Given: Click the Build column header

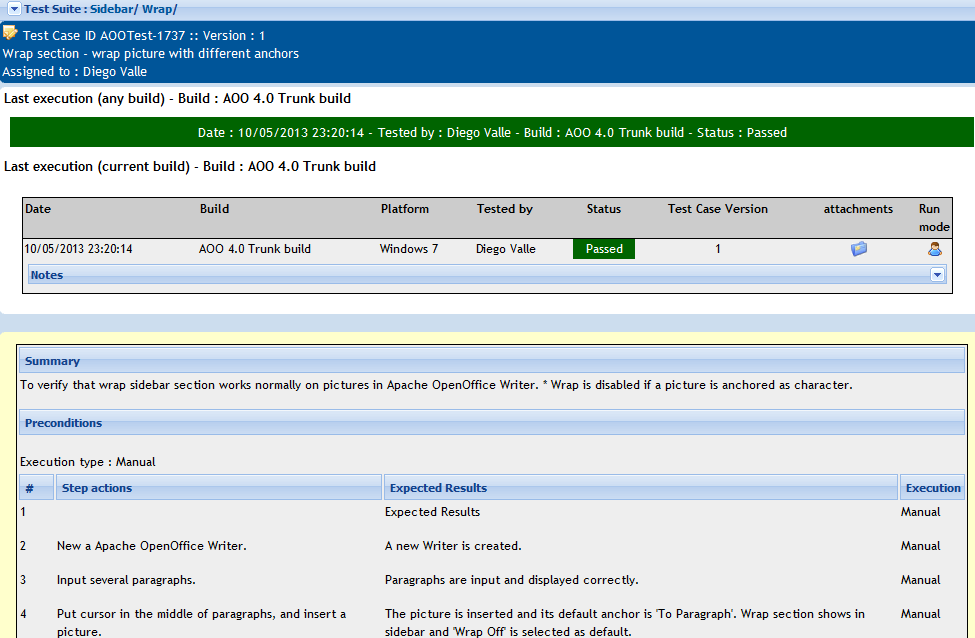Looking at the screenshot, I should [x=215, y=209].
